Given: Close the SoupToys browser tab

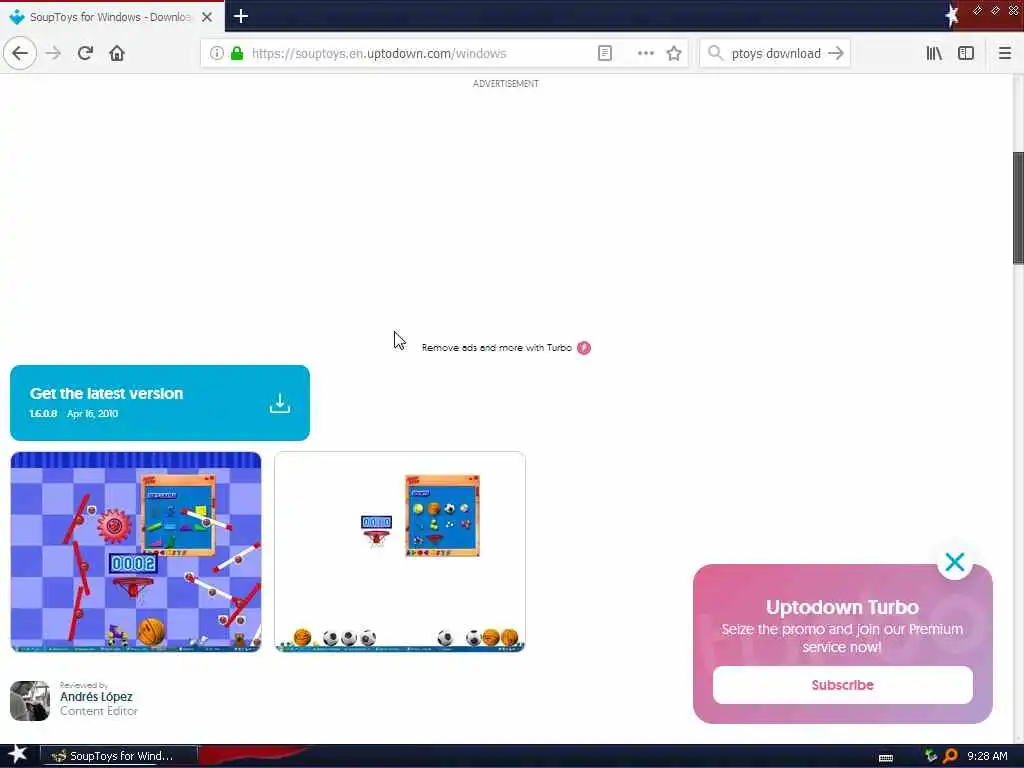Looking at the screenshot, I should (x=207, y=17).
